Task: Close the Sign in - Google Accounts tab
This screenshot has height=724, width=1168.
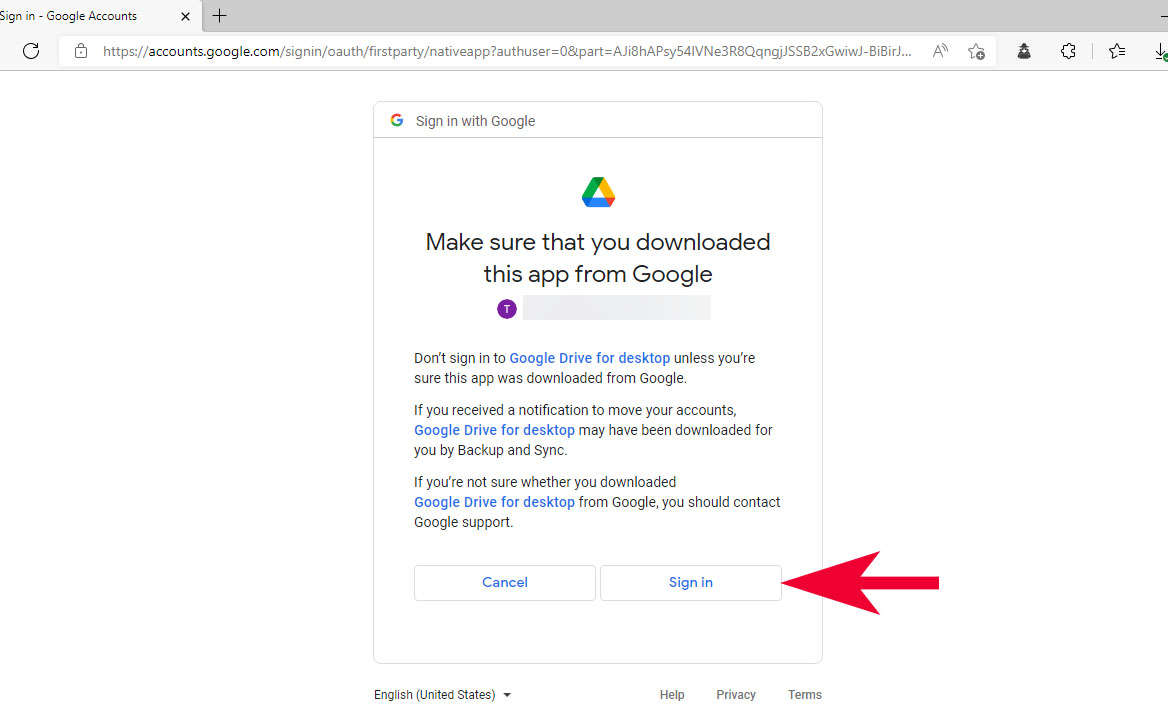Action: (x=185, y=16)
